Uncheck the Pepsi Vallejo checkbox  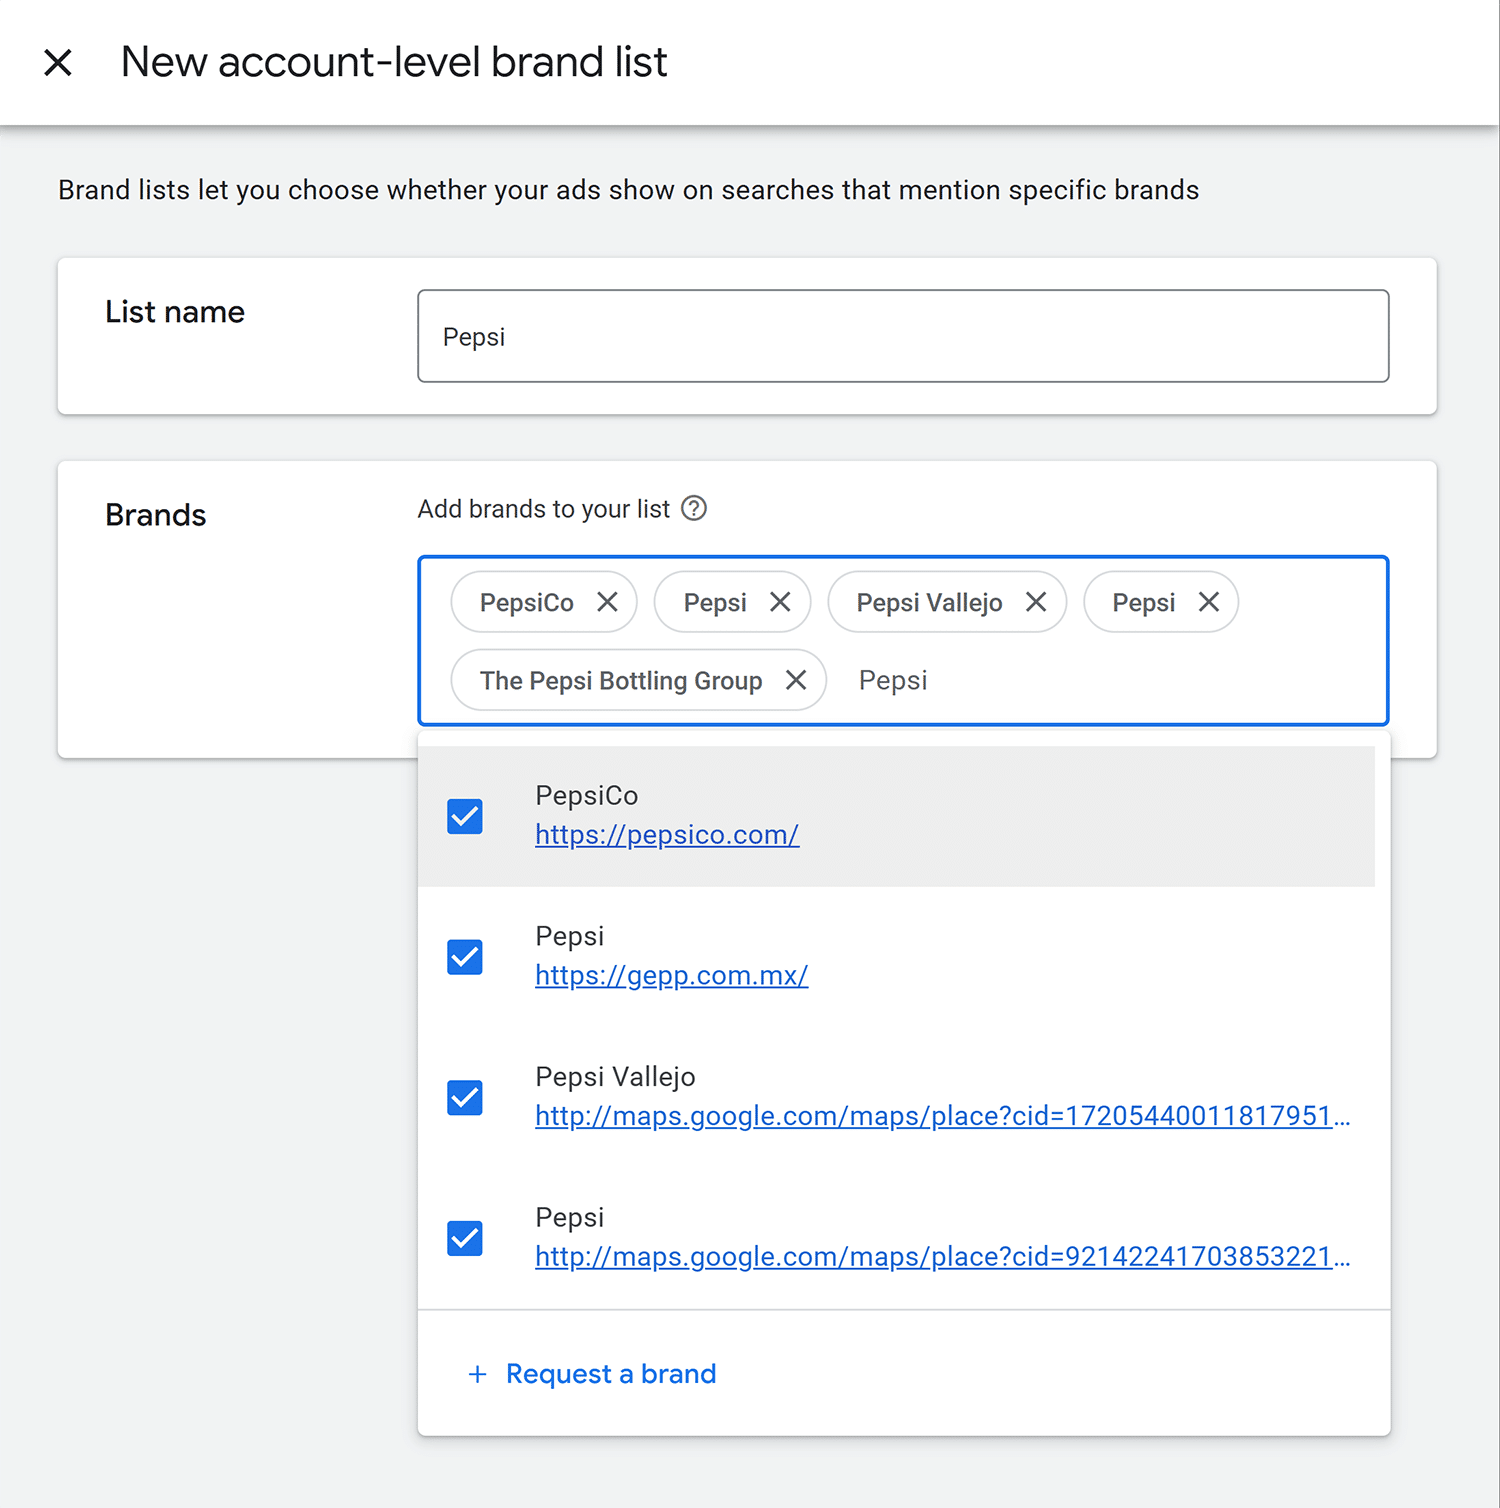click(465, 1098)
